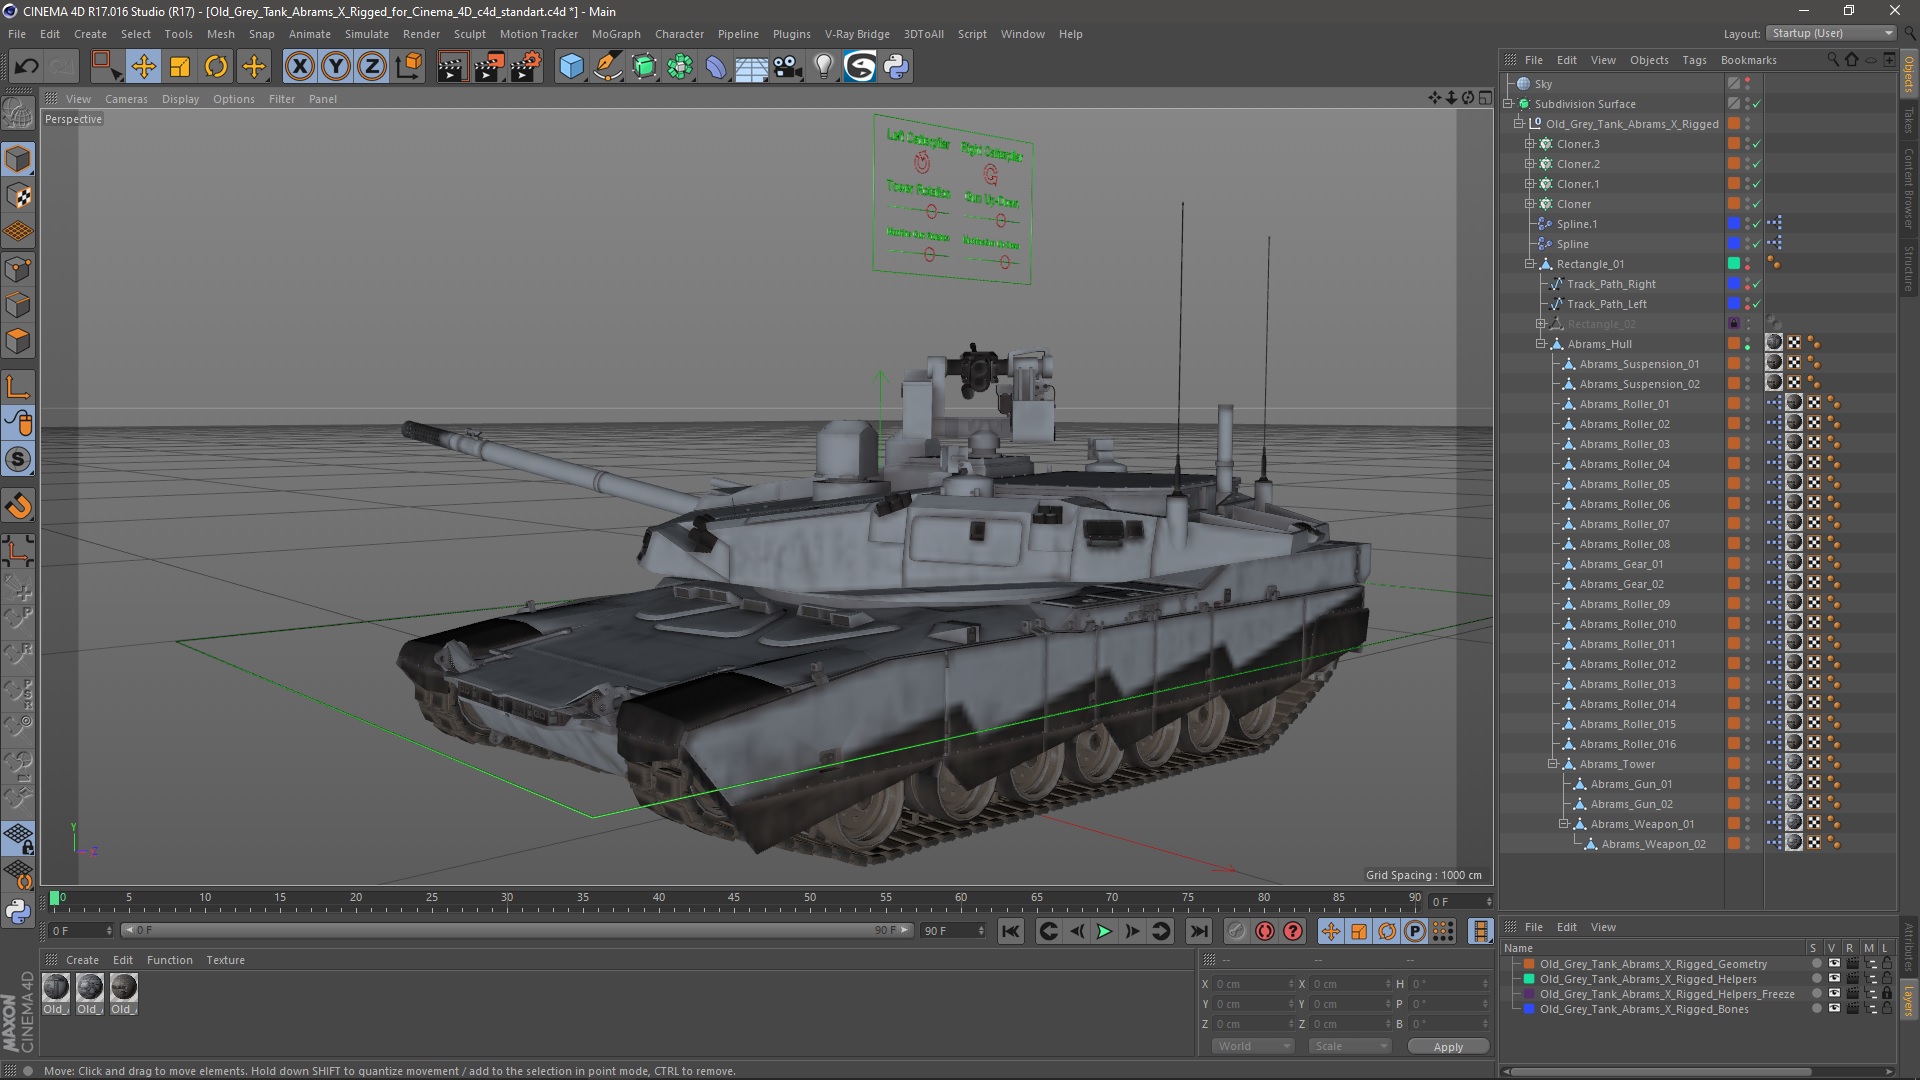This screenshot has width=1920, height=1080.
Task: Play animation forward
Action: tap(1104, 931)
